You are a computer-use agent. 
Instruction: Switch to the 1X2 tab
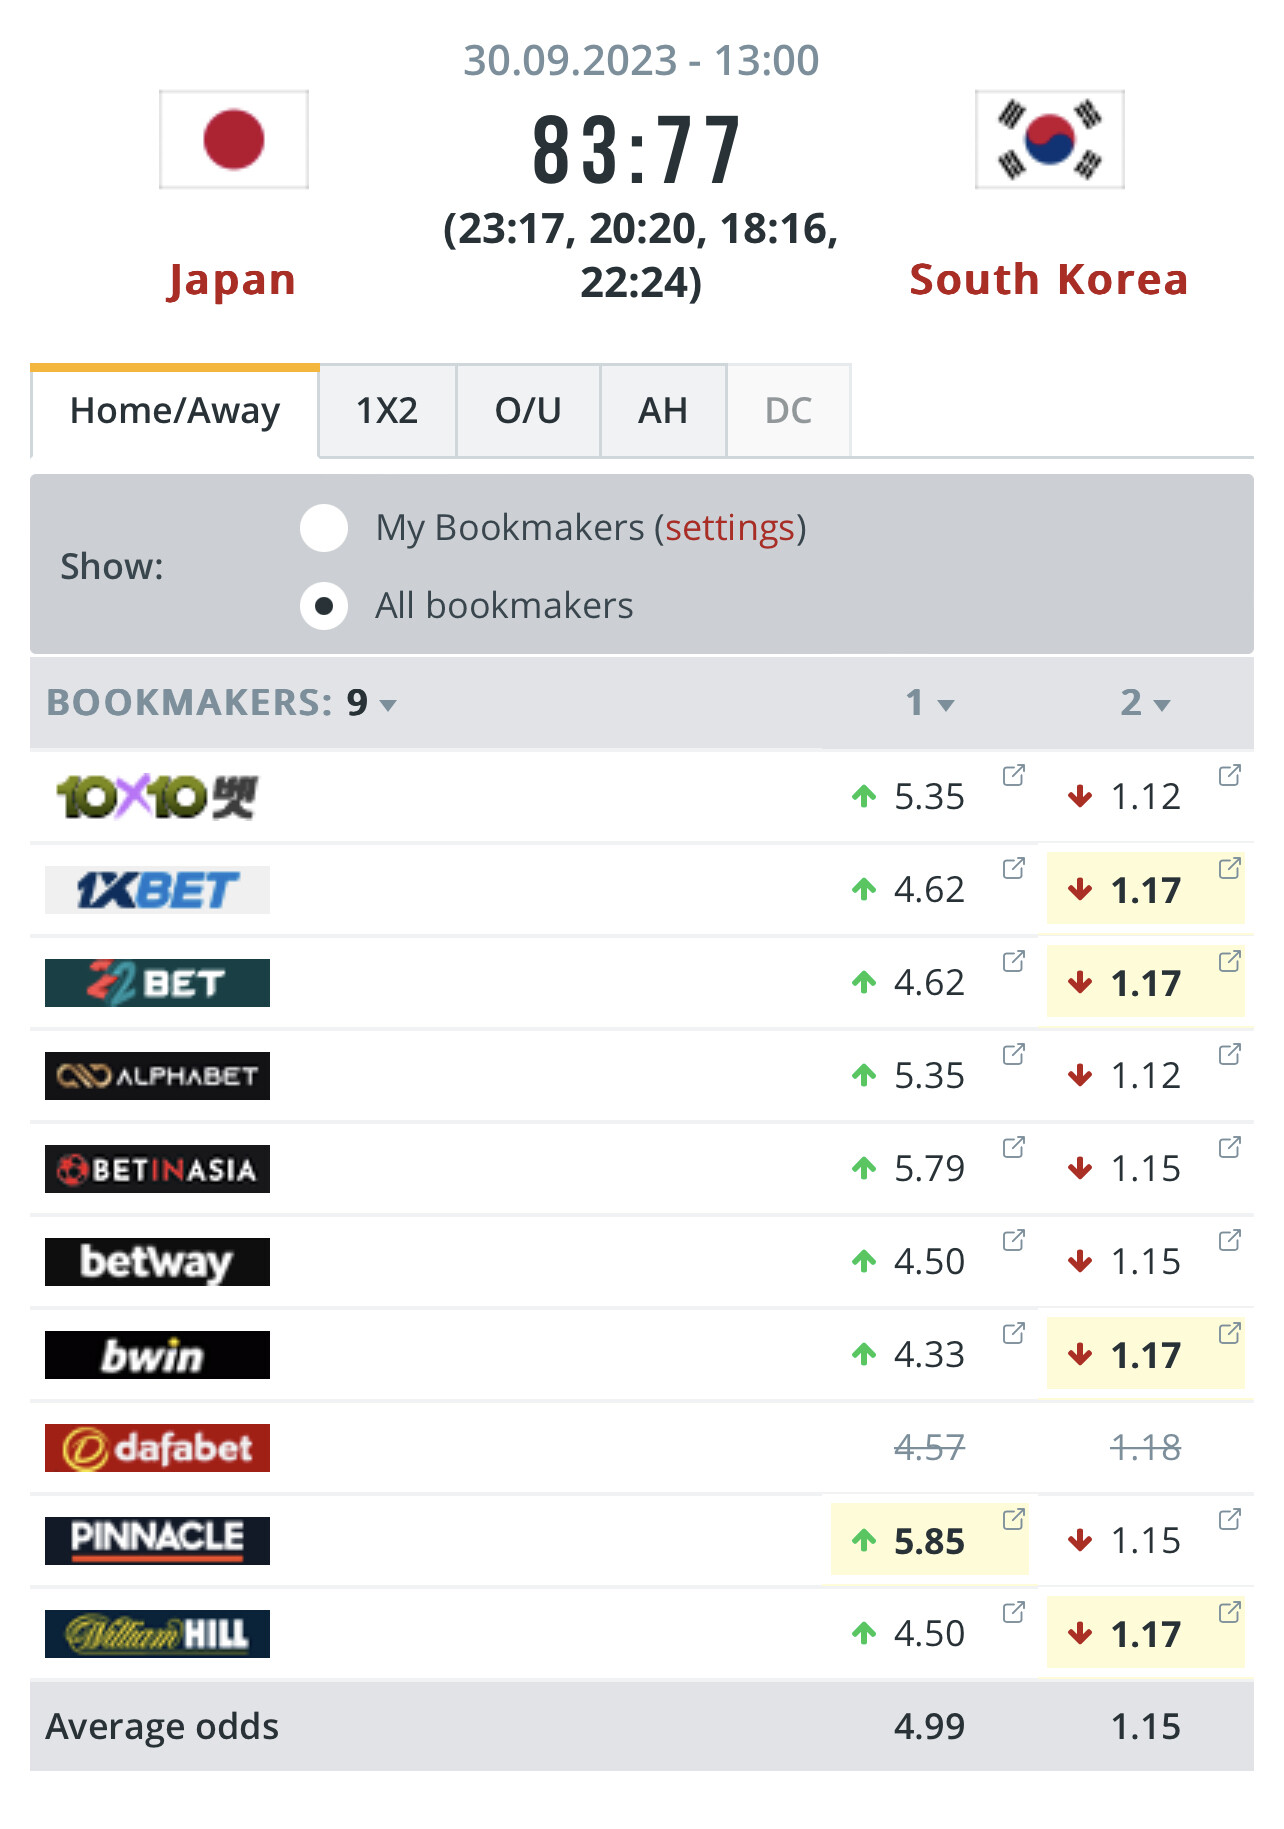[x=387, y=411]
